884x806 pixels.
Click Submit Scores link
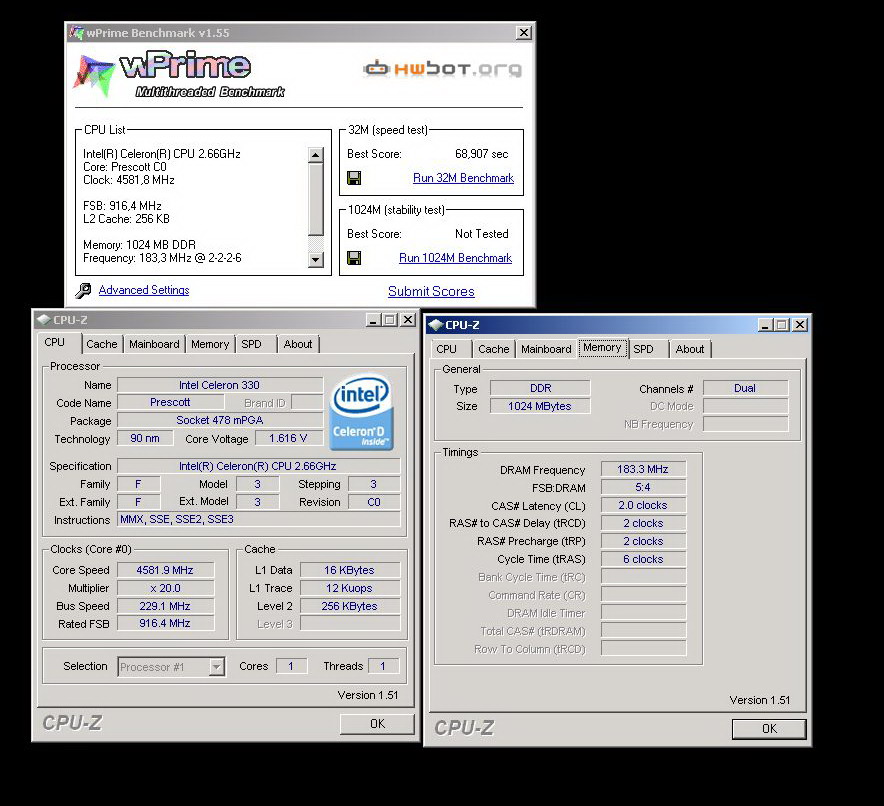[x=431, y=291]
